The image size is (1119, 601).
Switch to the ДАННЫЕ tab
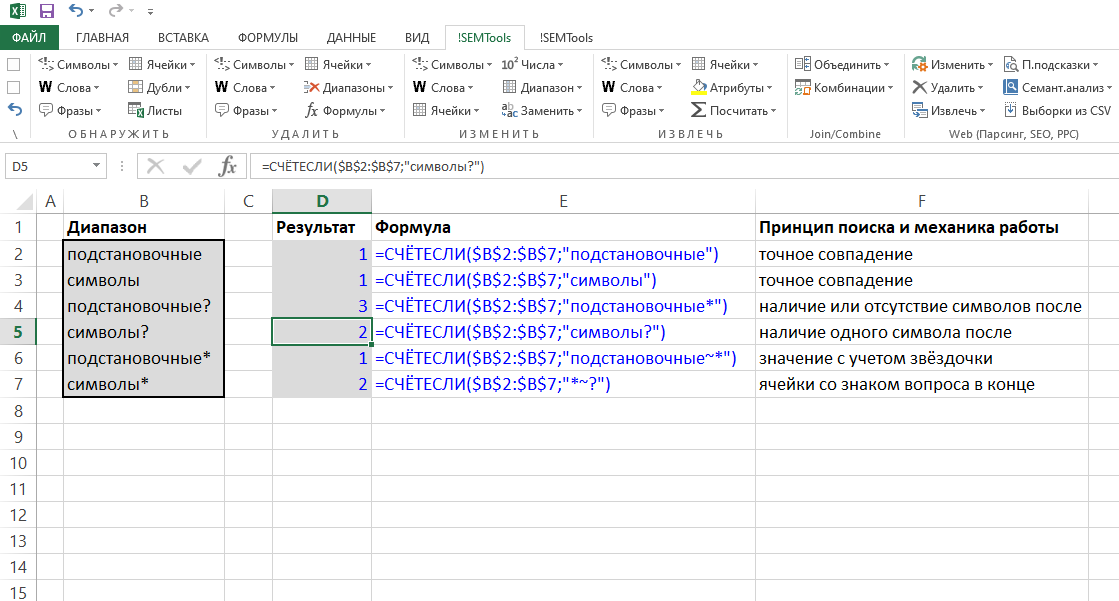(351, 38)
